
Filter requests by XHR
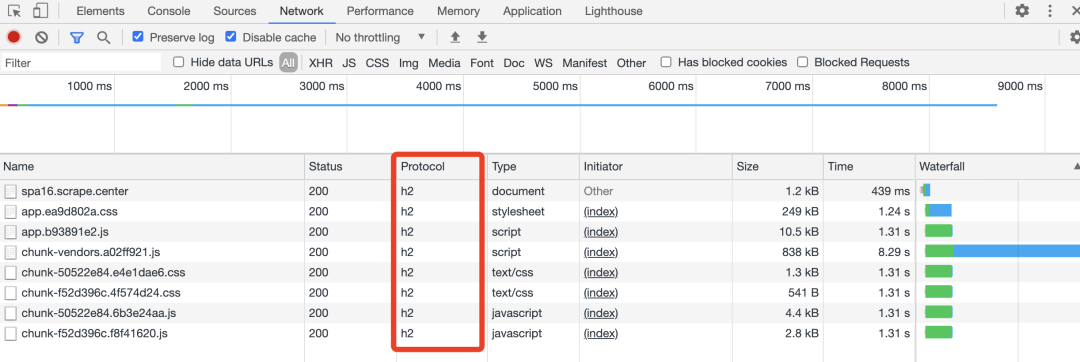point(321,63)
